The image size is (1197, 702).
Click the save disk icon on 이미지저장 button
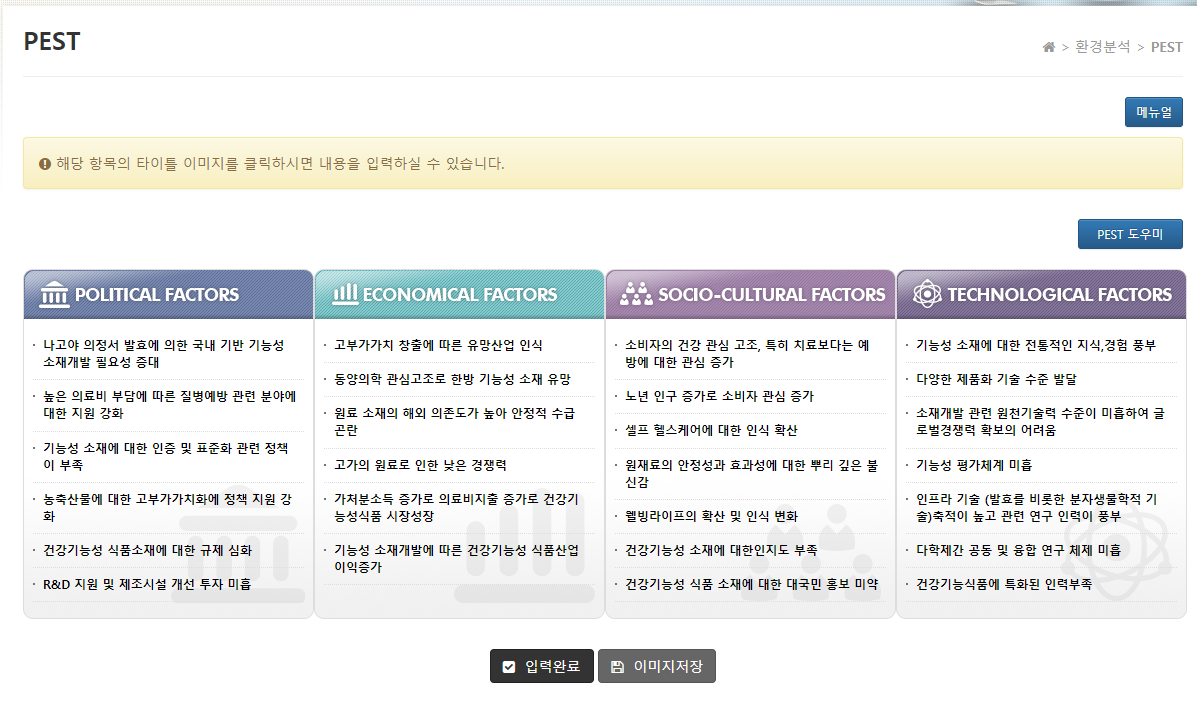point(618,665)
